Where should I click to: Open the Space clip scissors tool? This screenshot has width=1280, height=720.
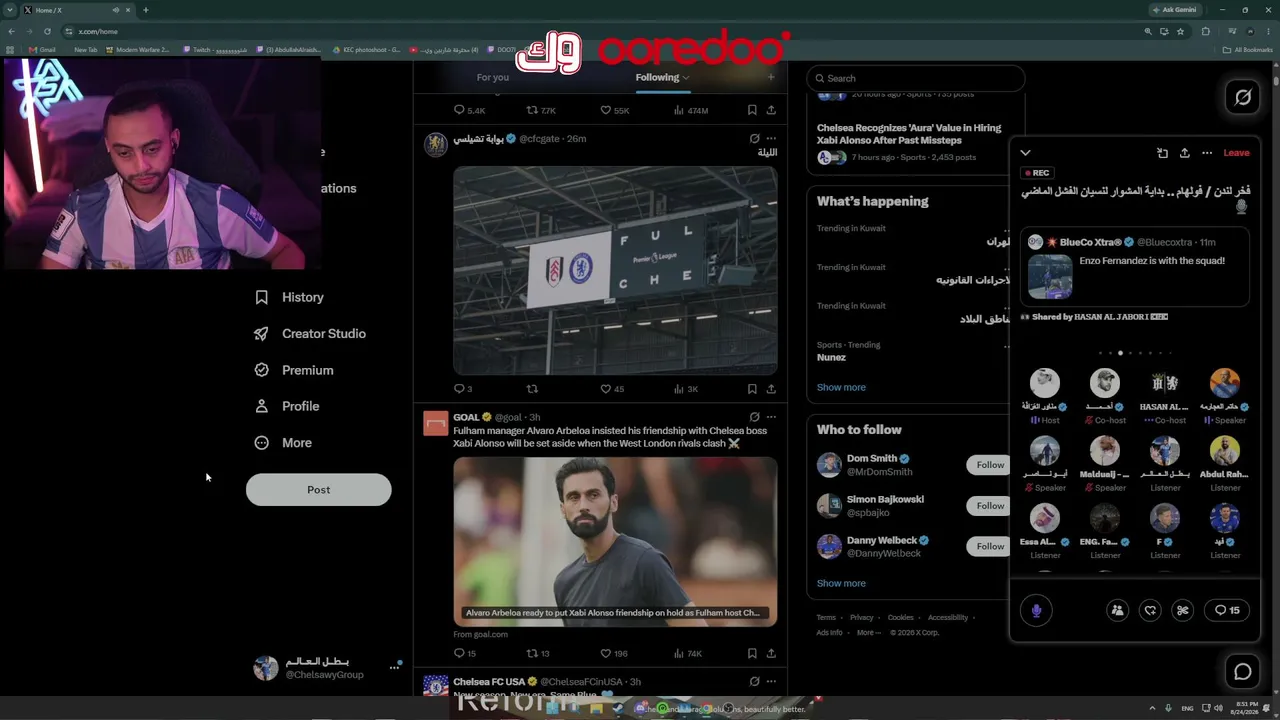pos(1183,611)
